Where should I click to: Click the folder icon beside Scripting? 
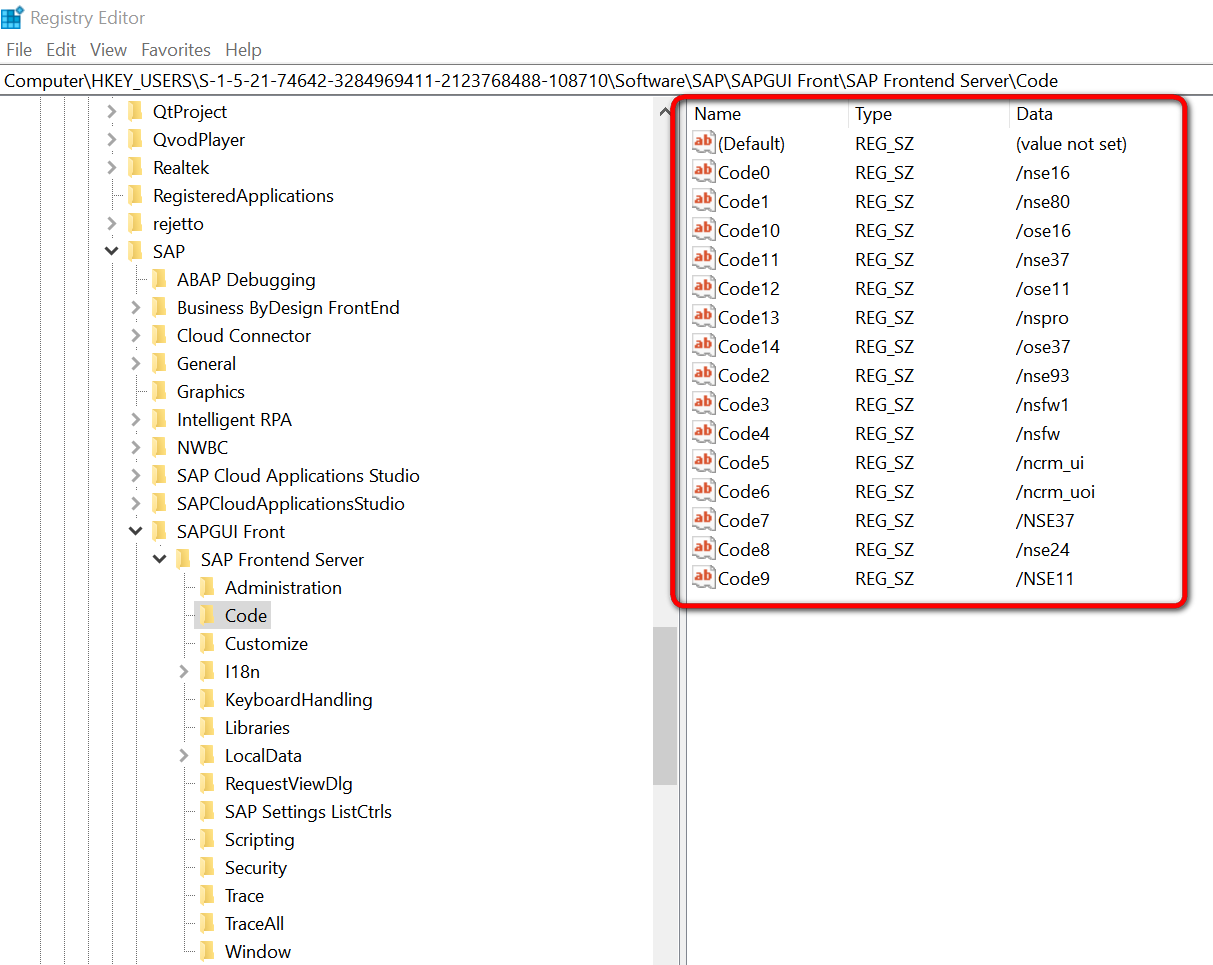coord(207,839)
